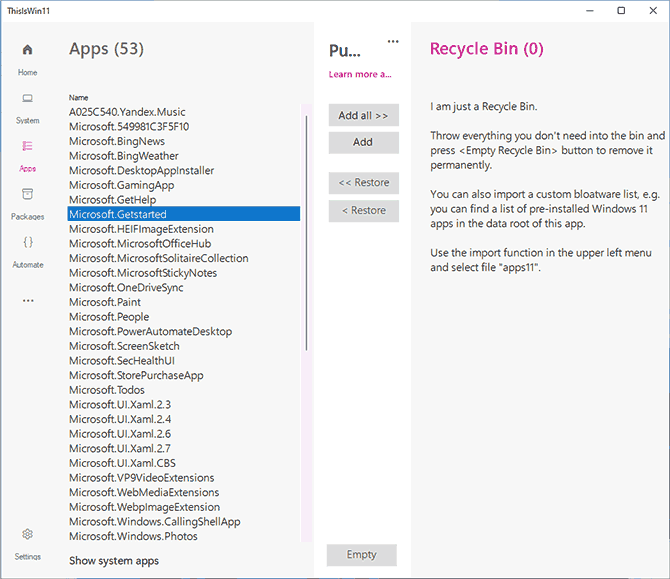The image size is (670, 579).
Task: Open the Packages sidebar icon
Action: (27, 194)
